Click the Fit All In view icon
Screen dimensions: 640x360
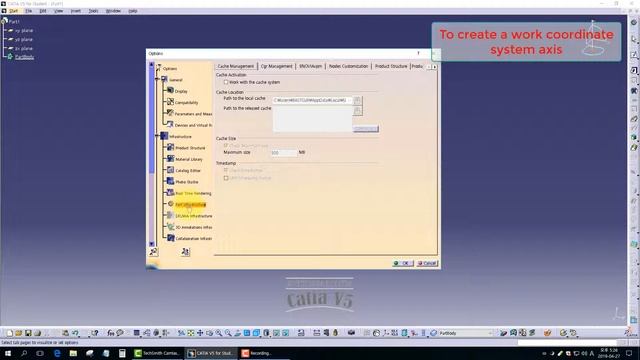click(x=191, y=333)
